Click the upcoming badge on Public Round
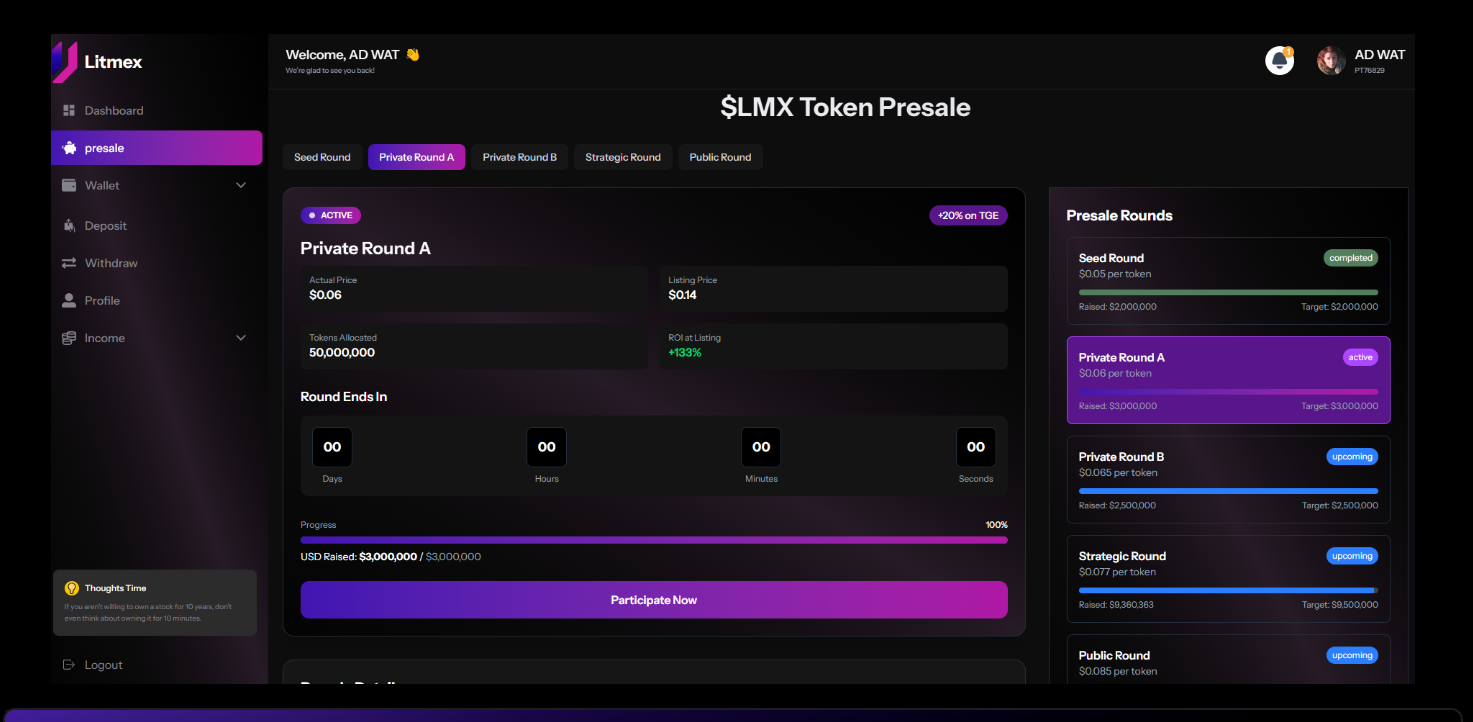 click(1352, 656)
